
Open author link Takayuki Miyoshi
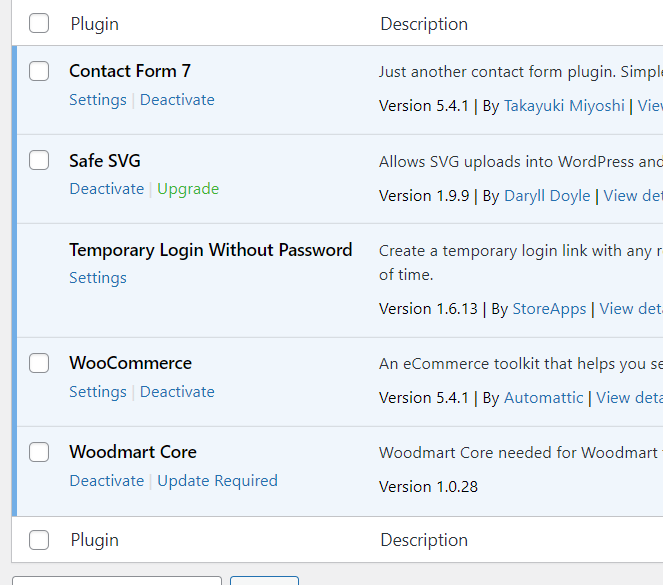pyautogui.click(x=564, y=106)
